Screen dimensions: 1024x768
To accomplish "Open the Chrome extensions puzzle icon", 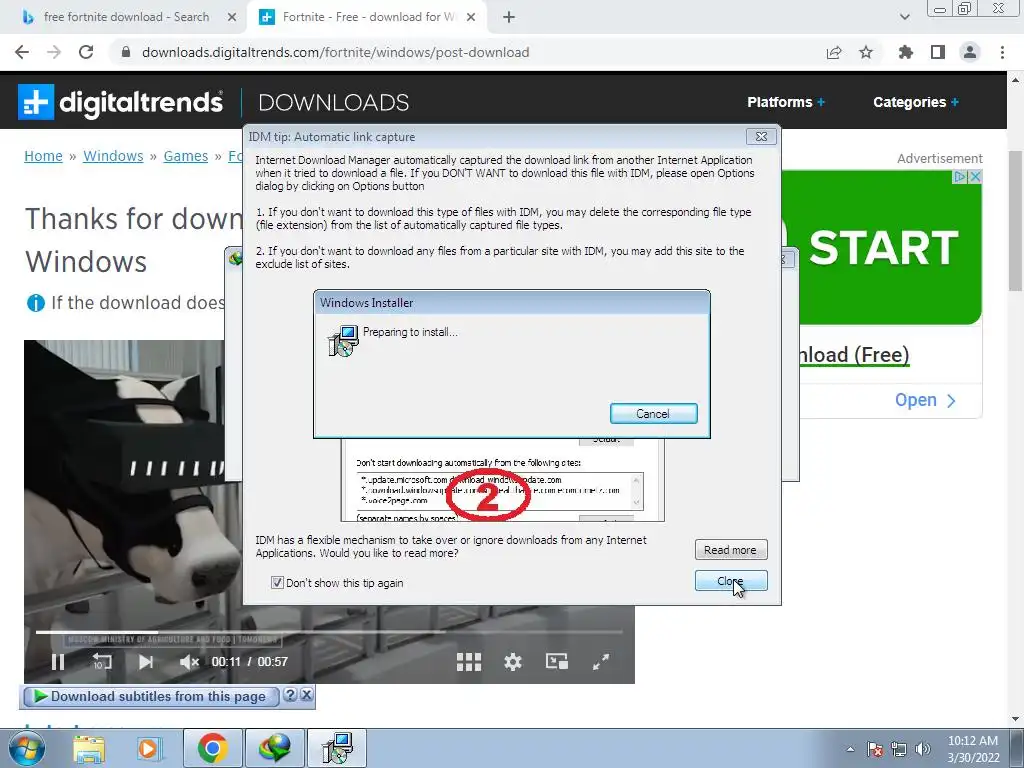I will 905,52.
